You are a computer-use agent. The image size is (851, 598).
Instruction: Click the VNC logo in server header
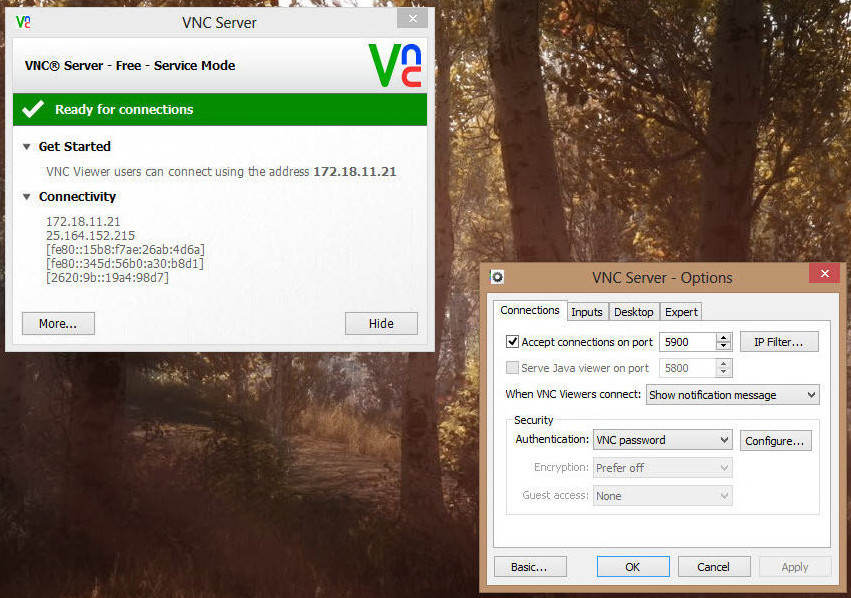click(395, 66)
